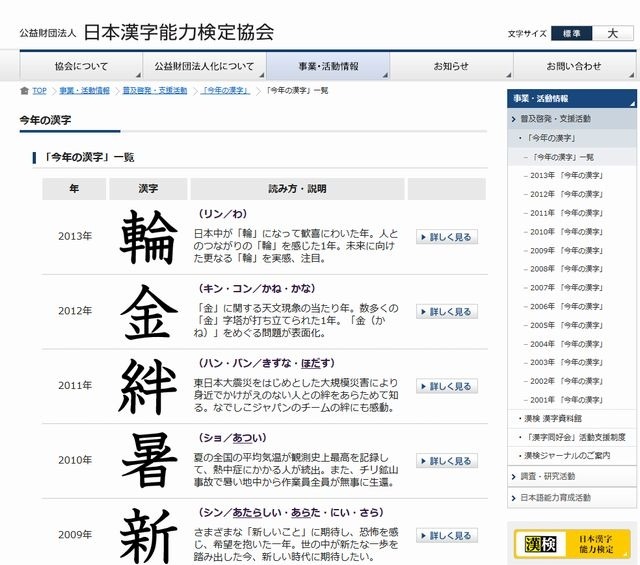Viewport: 640px width, 565px height.
Task: Click the 2011年 year cell
Action: tap(75, 385)
